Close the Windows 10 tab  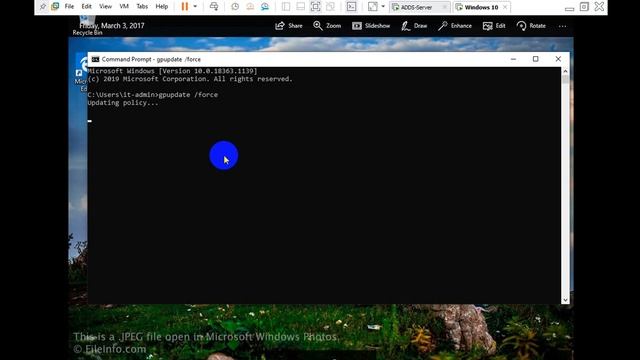505,7
